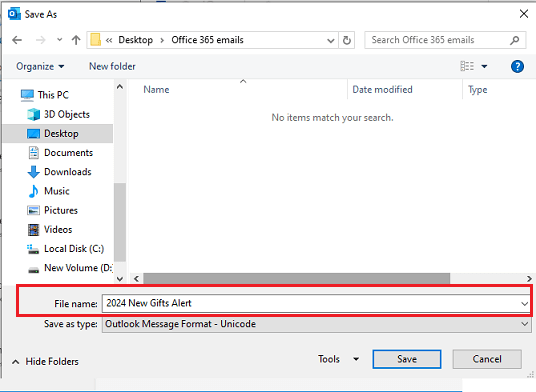Click the Forward navigation arrow
Screen dimensions: 536x392
point(40,40)
